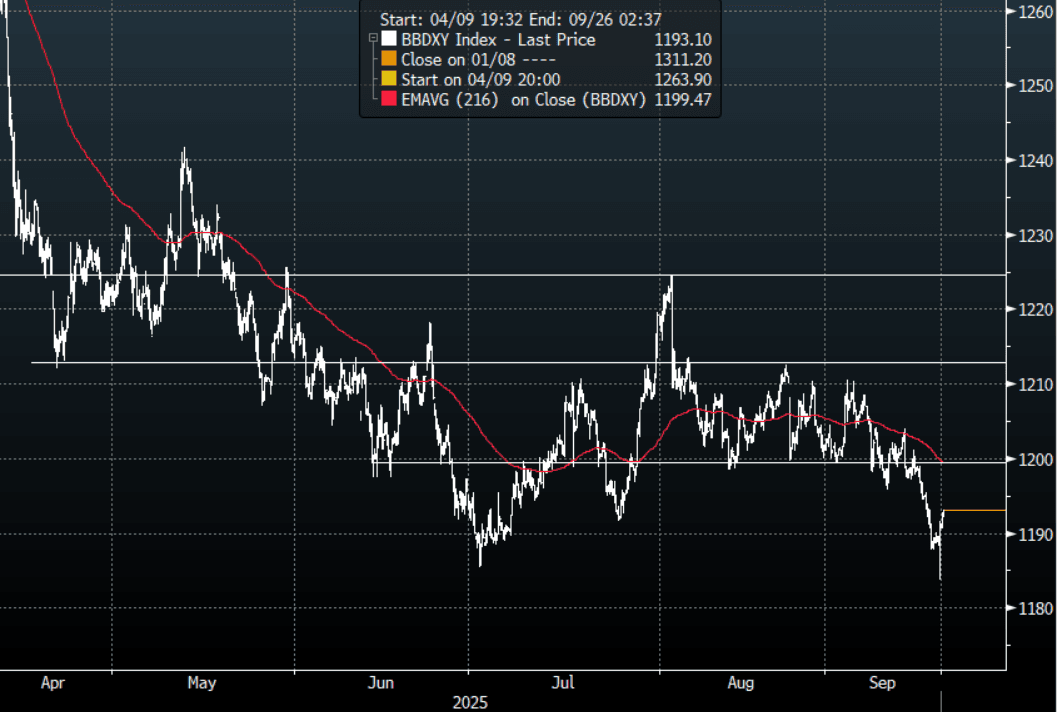Select the Start on 04/09 20:00 entry
Image resolution: width=1057 pixels, height=712 pixels.
click(480, 79)
